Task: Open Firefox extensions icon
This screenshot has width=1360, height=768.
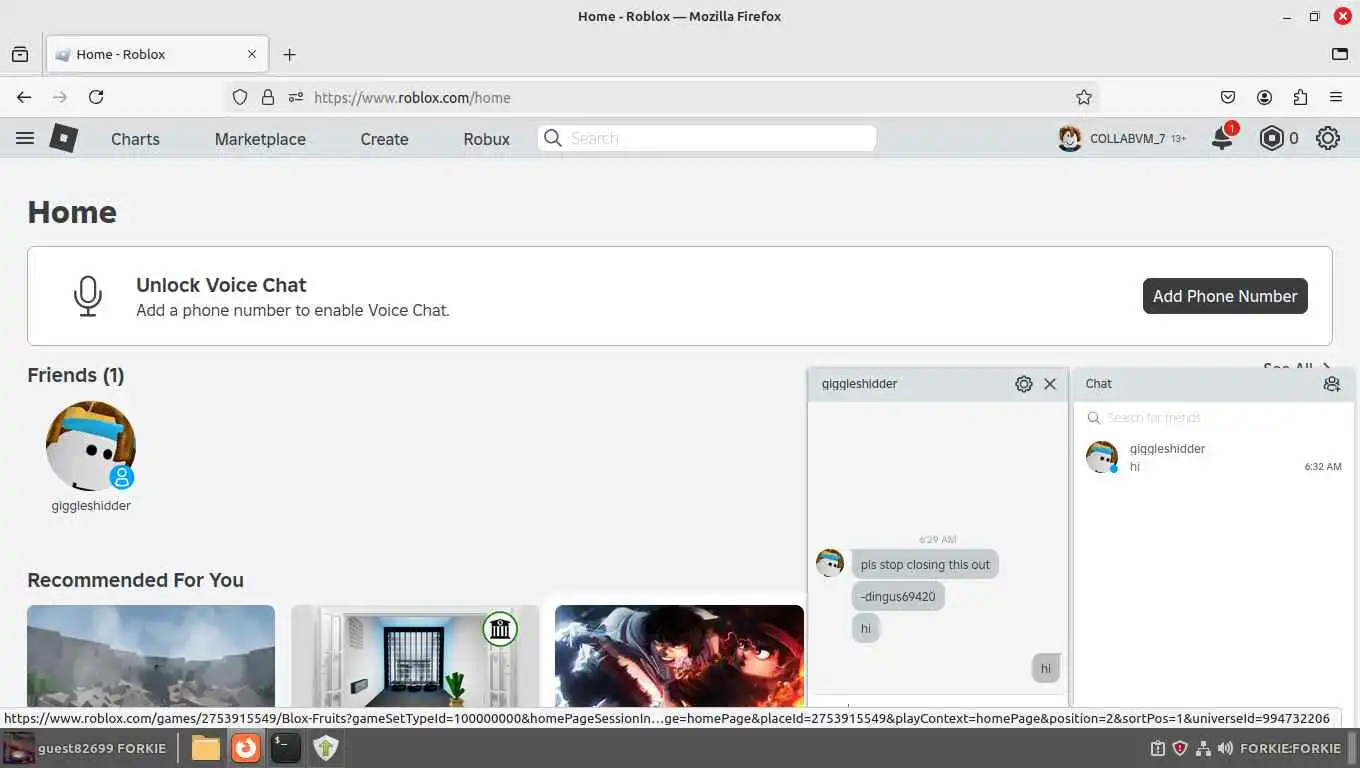Action: [1300, 97]
